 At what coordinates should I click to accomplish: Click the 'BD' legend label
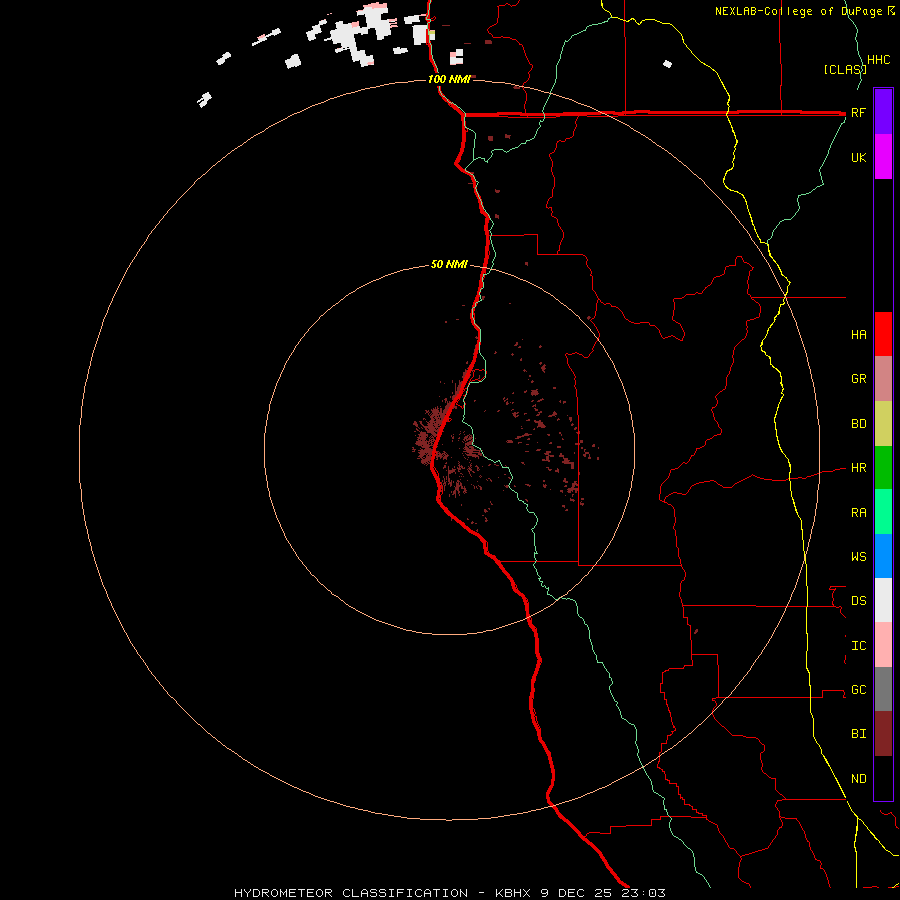point(859,424)
